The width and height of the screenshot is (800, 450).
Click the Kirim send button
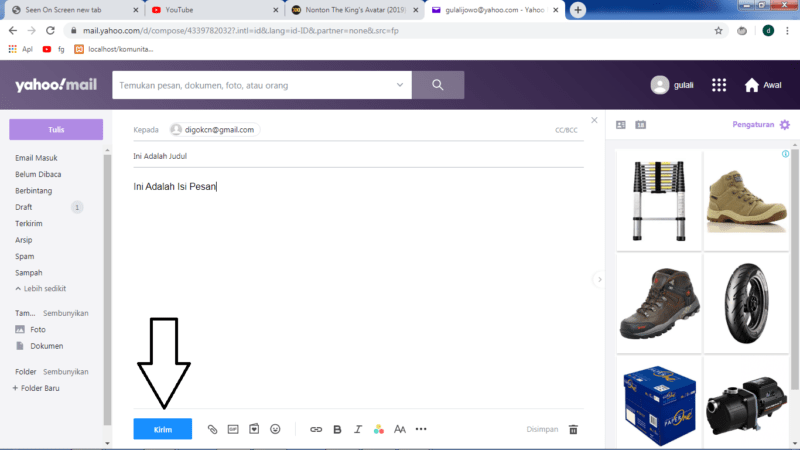click(163, 429)
